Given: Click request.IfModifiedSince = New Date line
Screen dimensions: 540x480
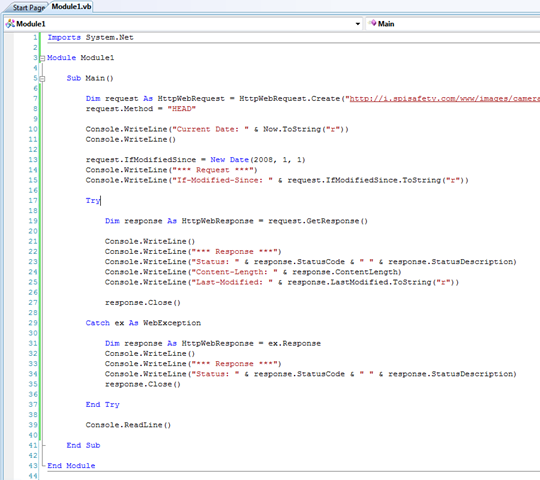Looking at the screenshot, I should (x=195, y=160).
